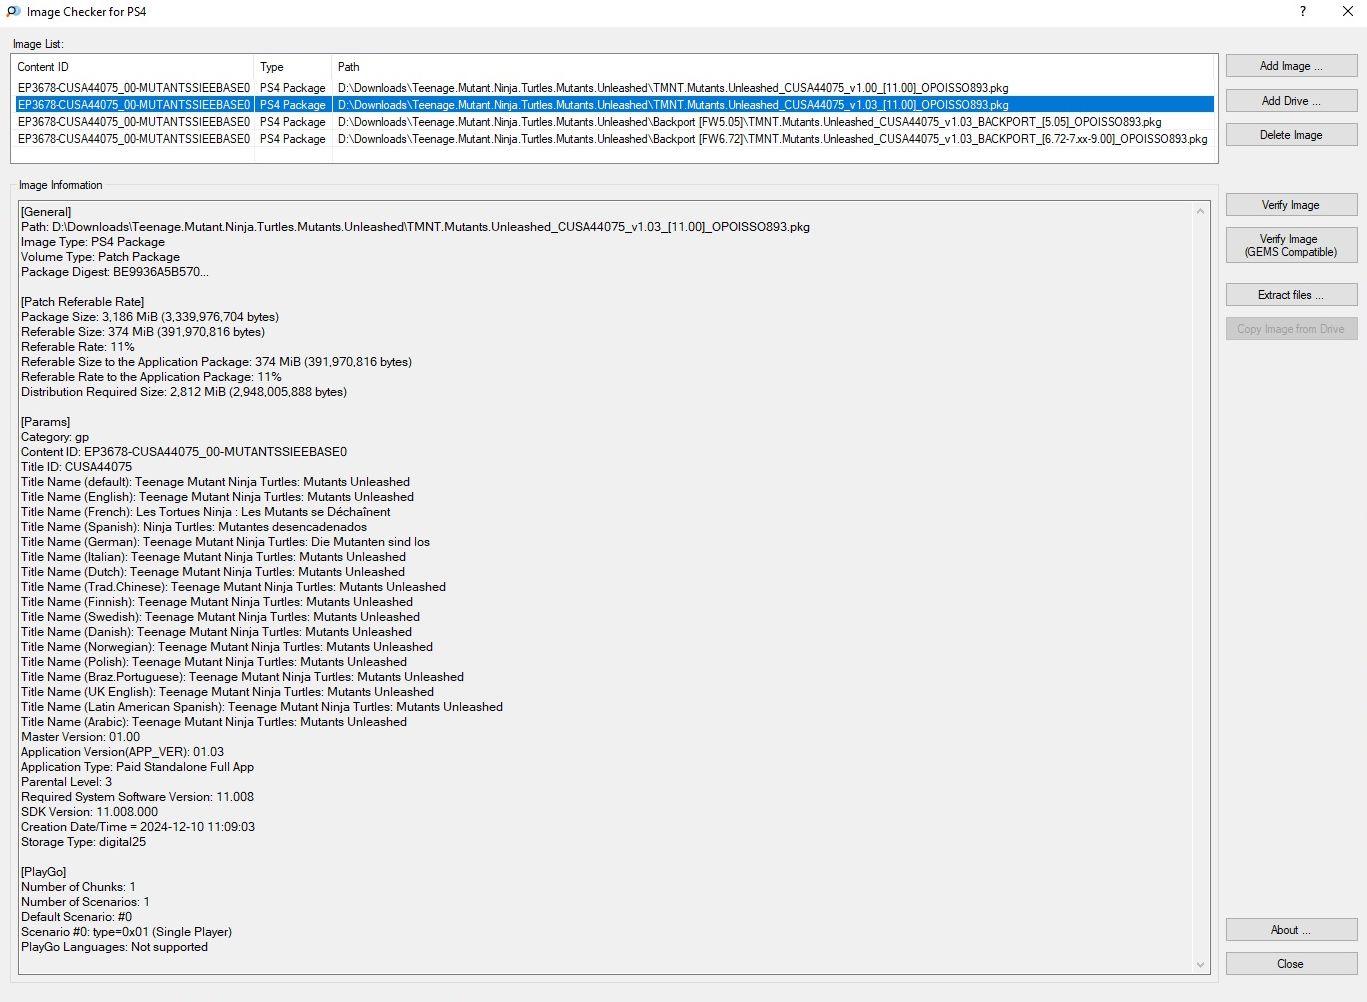Click the Close button at bottom right
The width and height of the screenshot is (1367, 1002).
(x=1291, y=964)
